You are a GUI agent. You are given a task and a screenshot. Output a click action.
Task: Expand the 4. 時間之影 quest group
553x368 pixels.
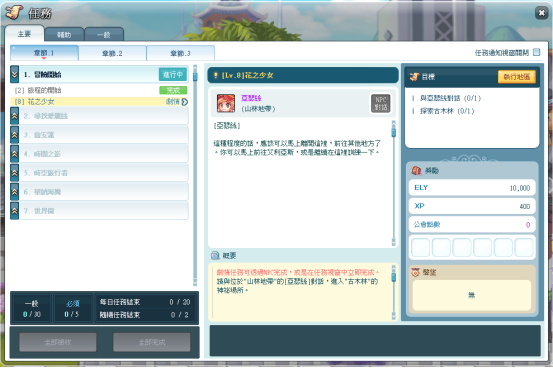(14, 154)
